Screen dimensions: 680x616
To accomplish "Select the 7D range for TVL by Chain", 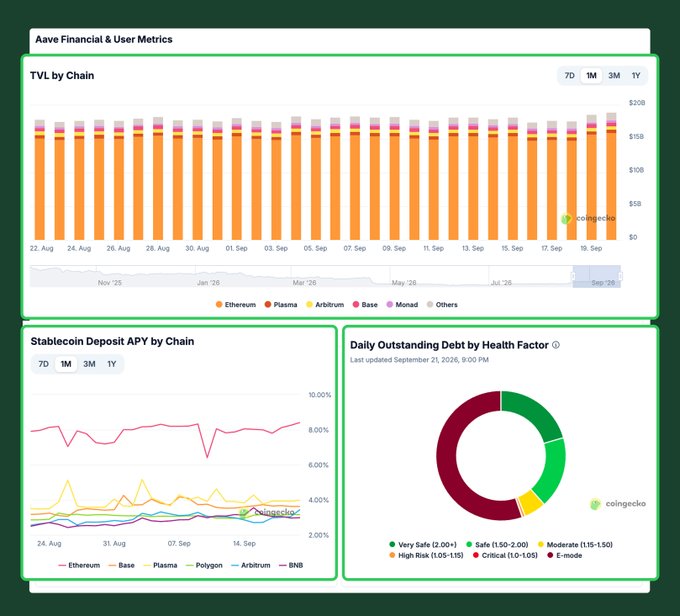I will click(569, 75).
